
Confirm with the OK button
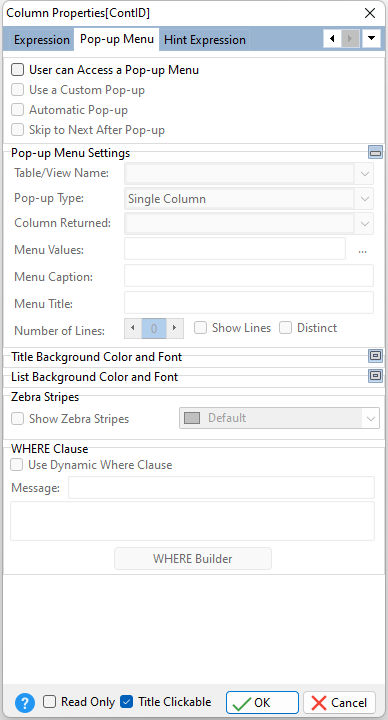tap(262, 703)
